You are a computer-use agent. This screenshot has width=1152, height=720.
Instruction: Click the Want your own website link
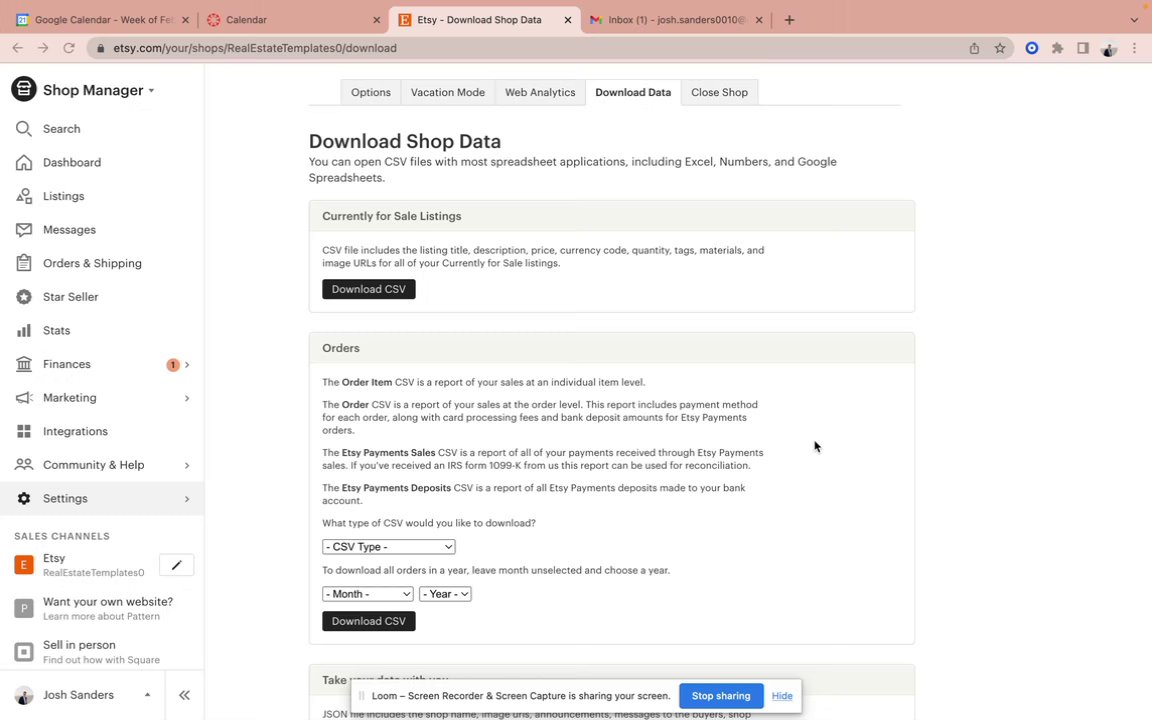point(108,602)
